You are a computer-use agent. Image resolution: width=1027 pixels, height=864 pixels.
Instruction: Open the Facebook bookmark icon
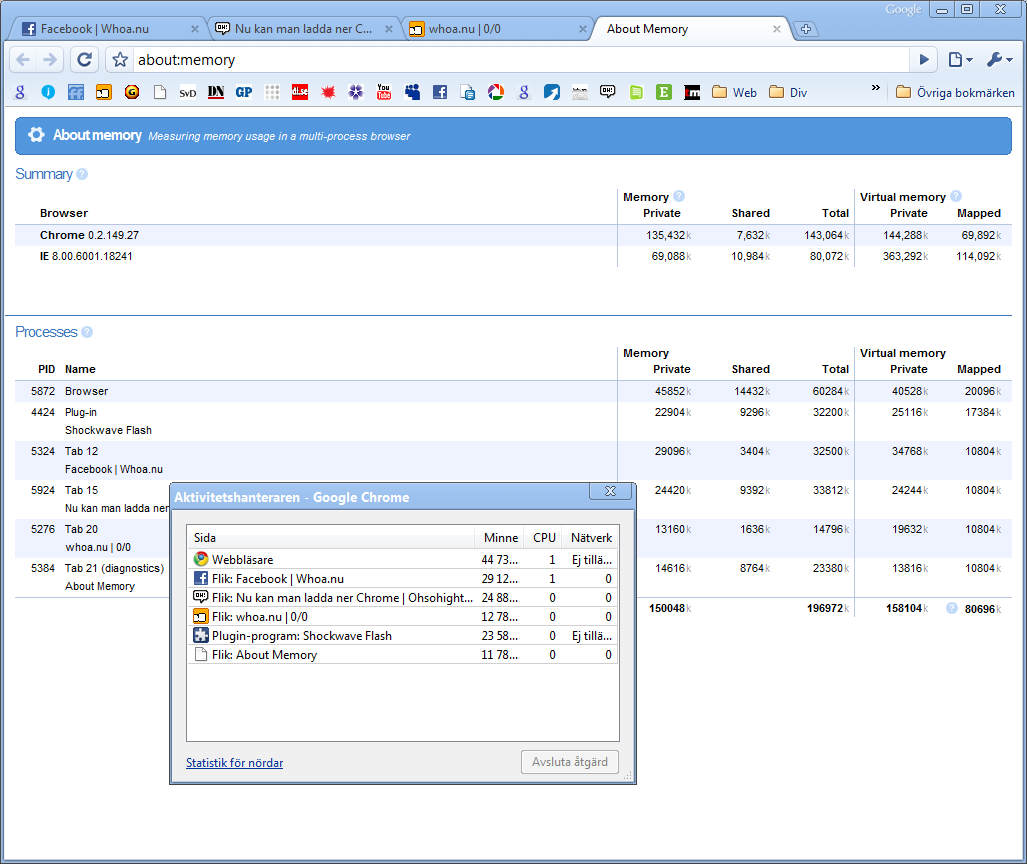[440, 92]
